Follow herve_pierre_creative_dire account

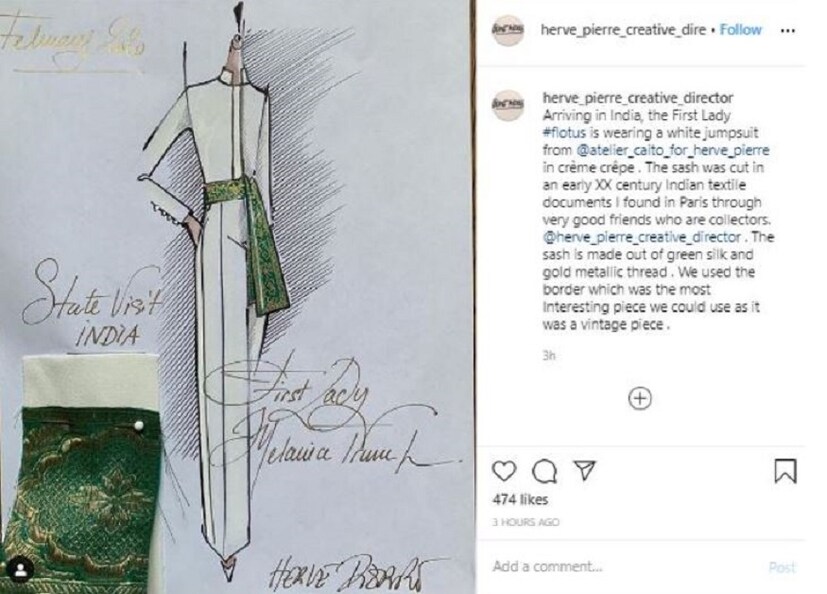click(741, 30)
